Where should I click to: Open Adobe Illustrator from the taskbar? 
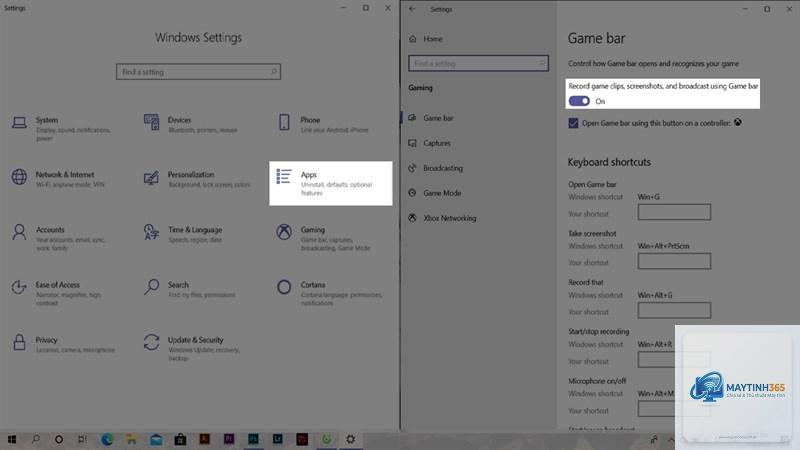[x=205, y=439]
